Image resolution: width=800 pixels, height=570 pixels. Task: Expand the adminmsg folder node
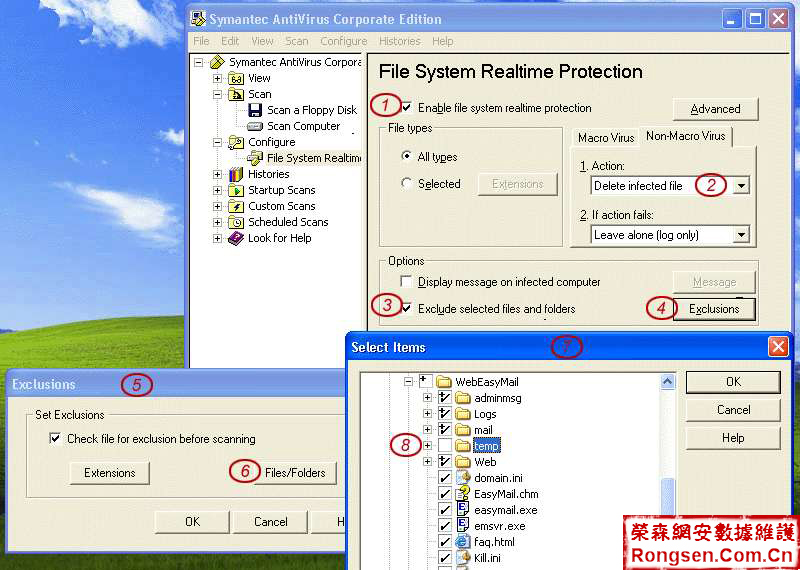click(428, 398)
